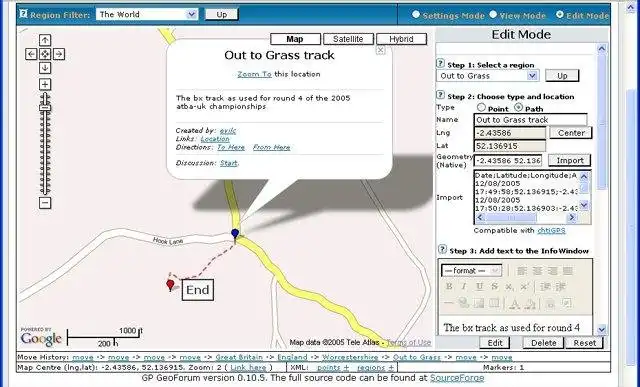Apply subscript formatting in editor
640x387 pixels.
click(509, 287)
